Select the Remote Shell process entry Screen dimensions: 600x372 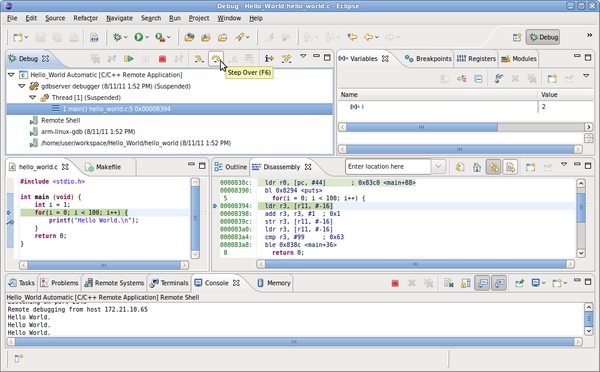click(60, 121)
